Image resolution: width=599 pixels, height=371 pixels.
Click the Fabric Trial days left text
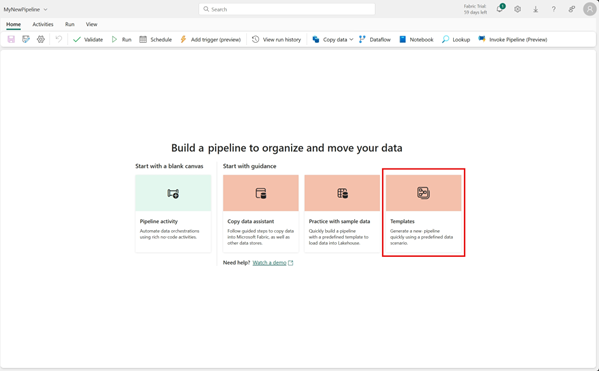(475, 9)
